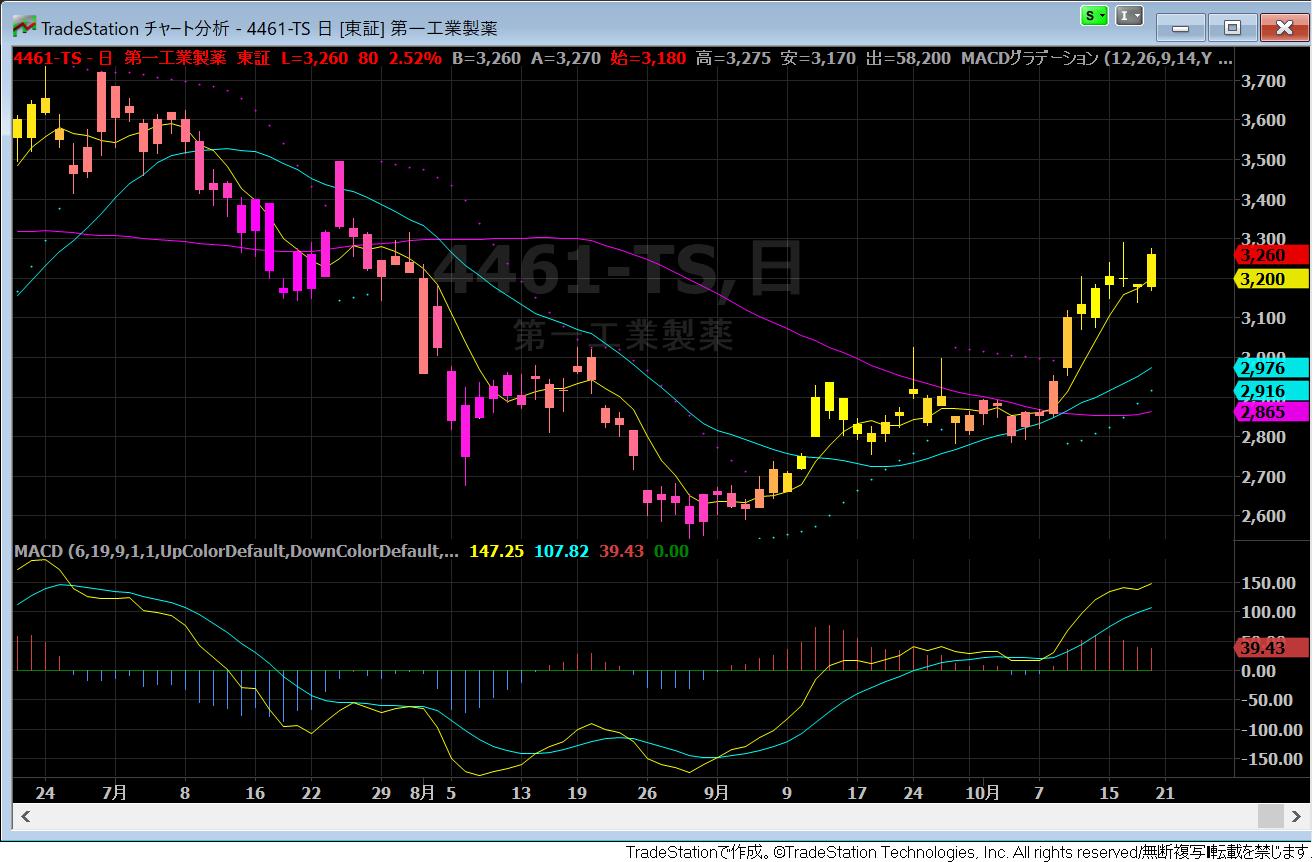Click the horizontal scrollbar left arrow
1313x862 pixels.
click(x=26, y=816)
